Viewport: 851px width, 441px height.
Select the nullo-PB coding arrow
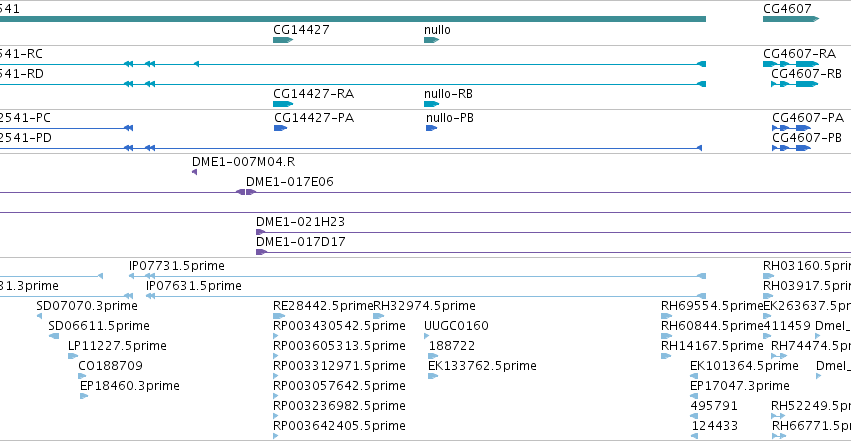click(431, 128)
